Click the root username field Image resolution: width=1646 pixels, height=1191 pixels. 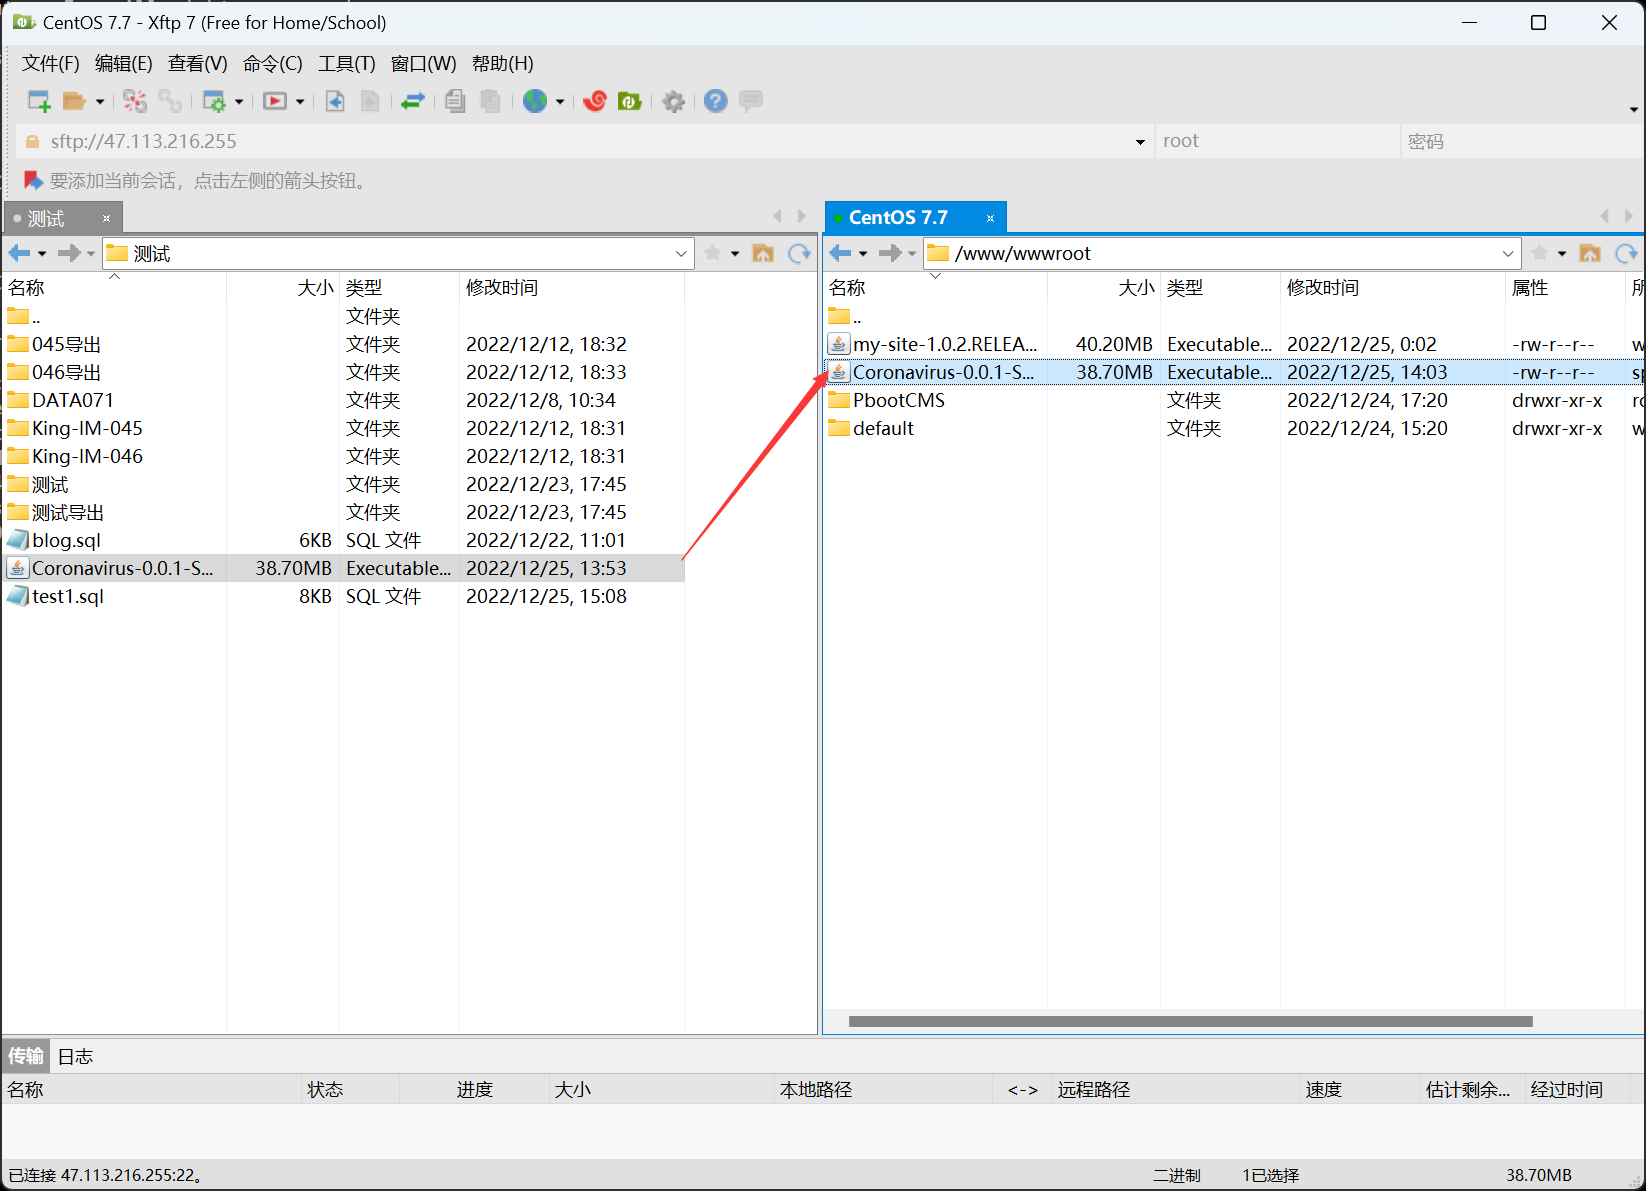point(1277,141)
